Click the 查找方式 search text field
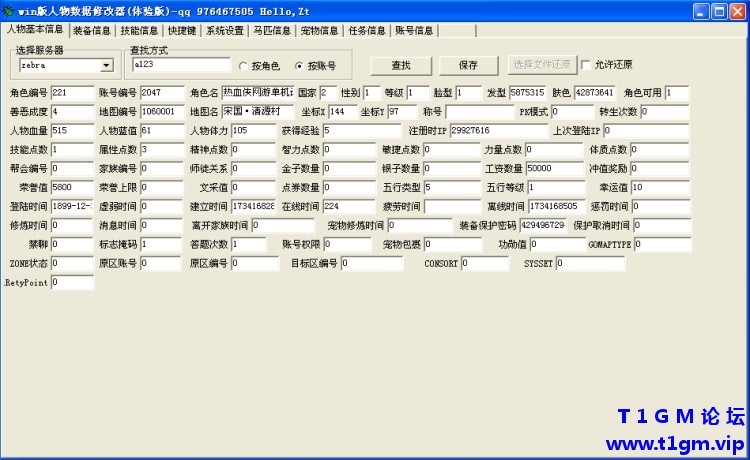Screen dimensions: 750x460 [x=181, y=65]
